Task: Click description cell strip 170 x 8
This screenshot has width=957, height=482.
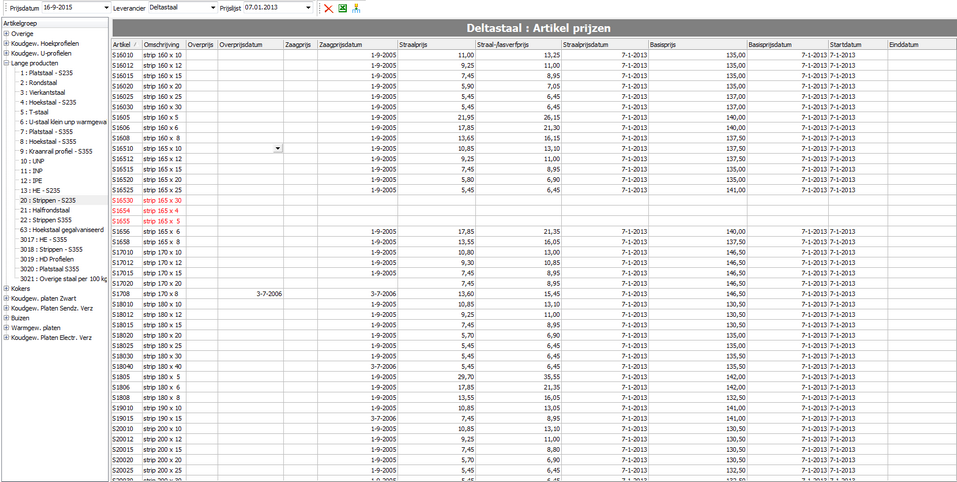Action: click(164, 293)
